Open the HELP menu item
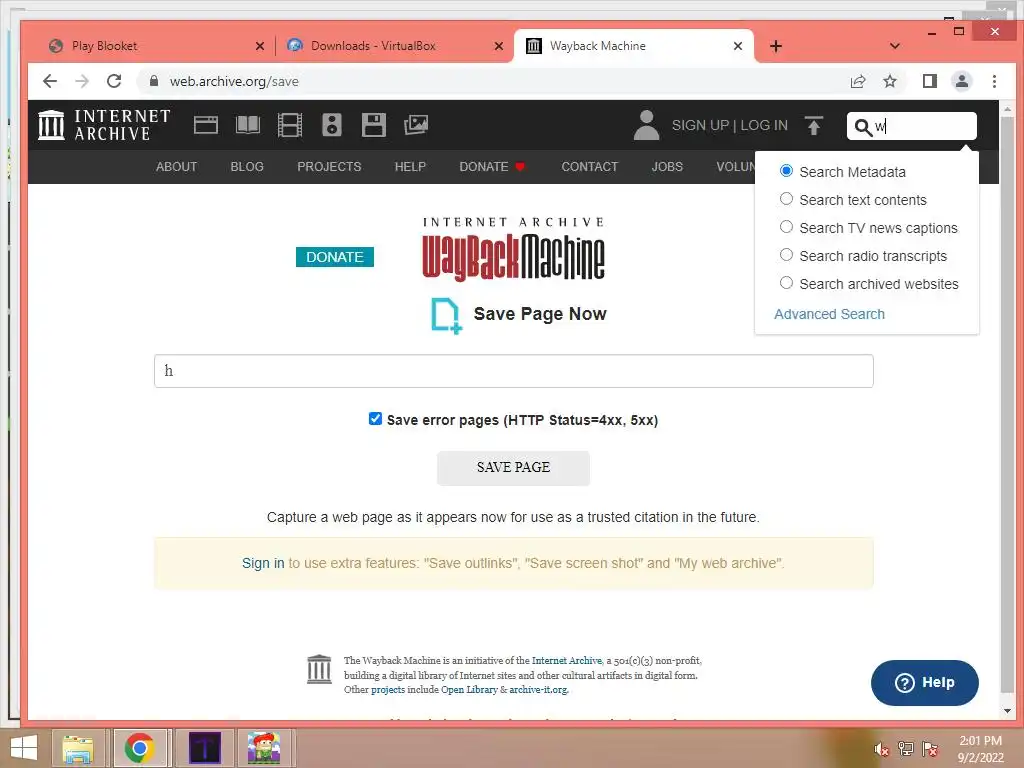Image resolution: width=1024 pixels, height=768 pixels. click(410, 167)
